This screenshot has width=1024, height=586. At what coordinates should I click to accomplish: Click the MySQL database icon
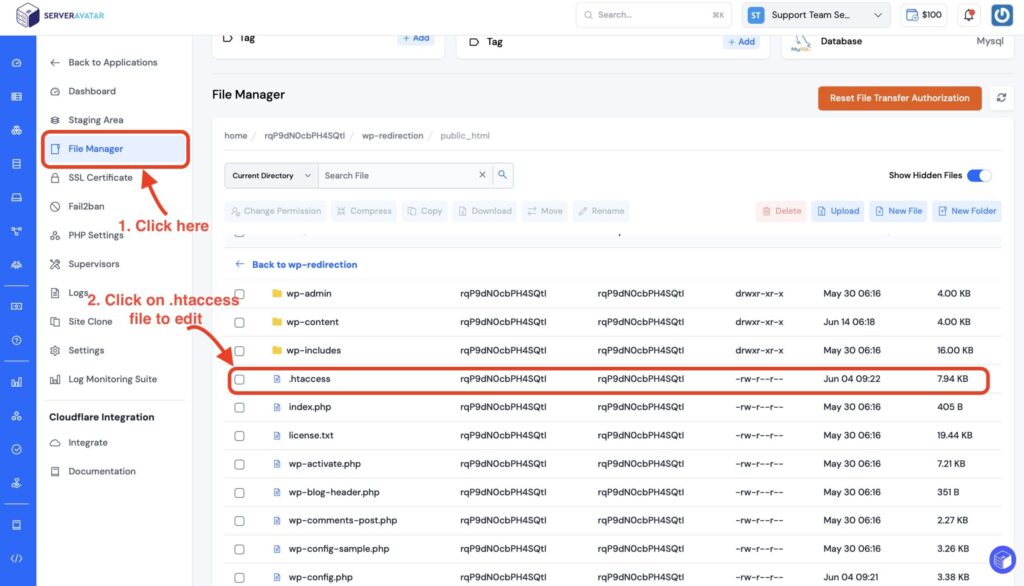[800, 42]
